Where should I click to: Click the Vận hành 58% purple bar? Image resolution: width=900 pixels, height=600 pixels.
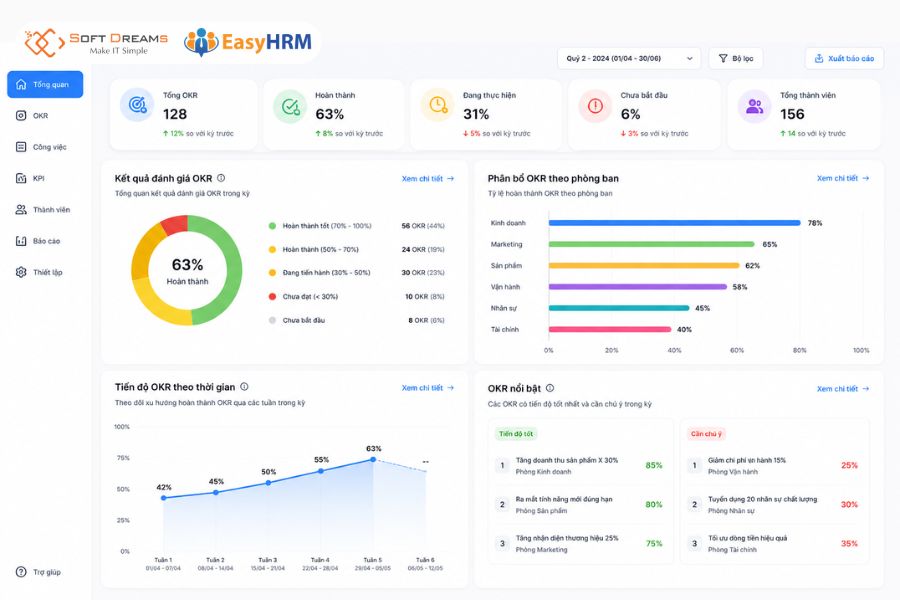(x=638, y=287)
